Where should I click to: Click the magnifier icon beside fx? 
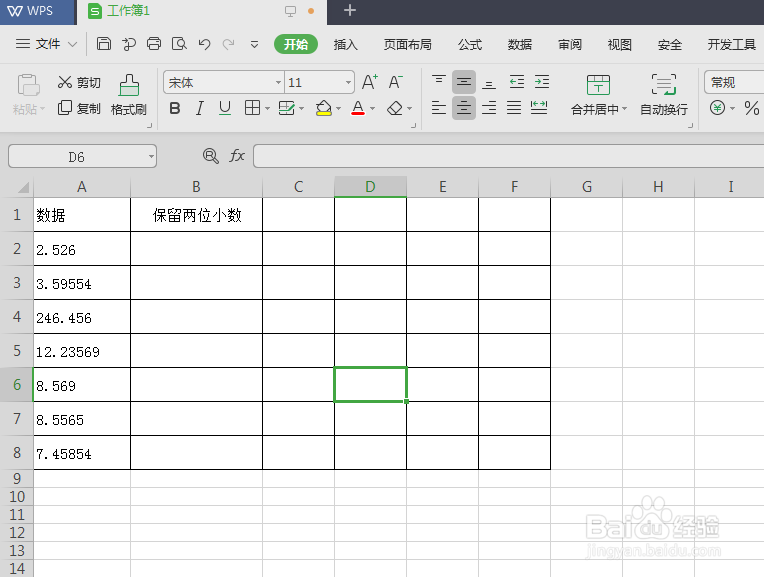coord(210,156)
